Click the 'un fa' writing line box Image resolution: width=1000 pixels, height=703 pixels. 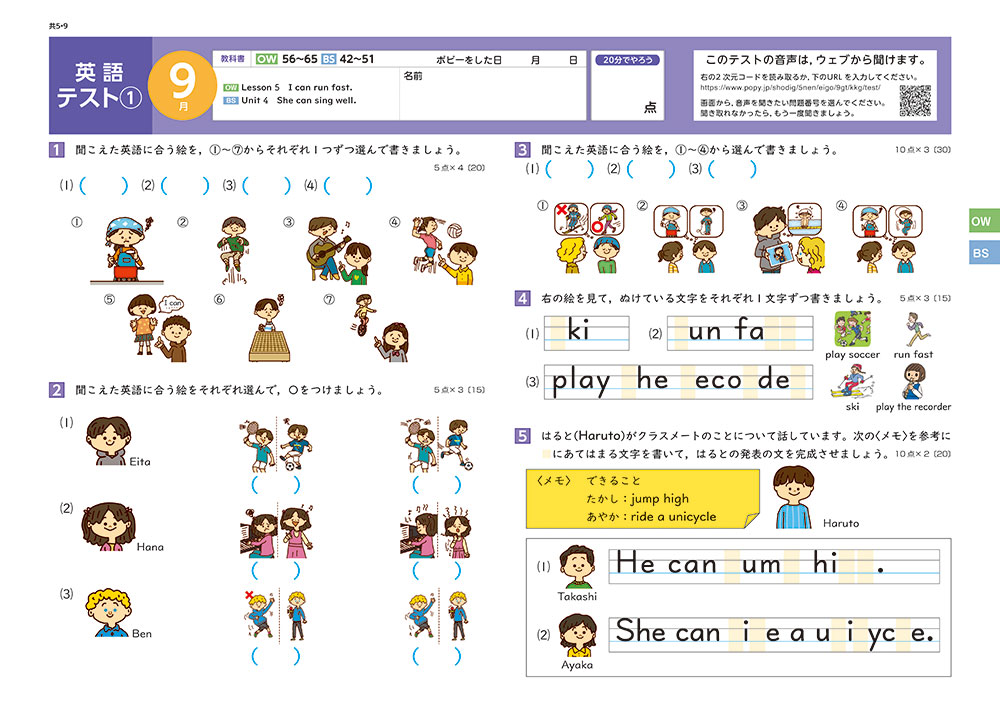(740, 333)
